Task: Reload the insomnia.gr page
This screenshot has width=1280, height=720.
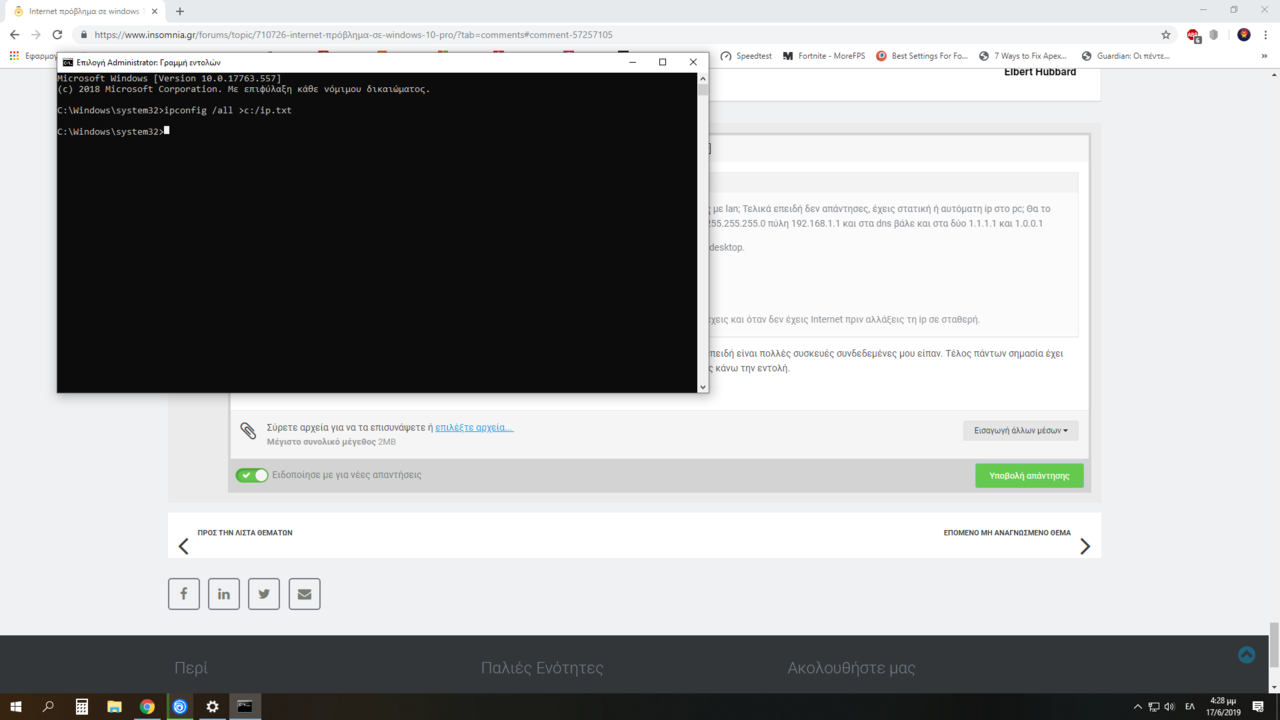Action: click(57, 34)
